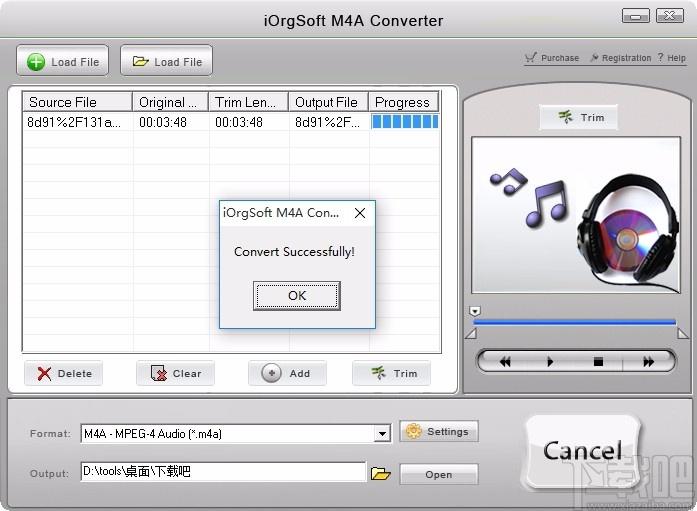This screenshot has height=511, width=697.
Task: Open the Purchase link
Action: coord(552,58)
